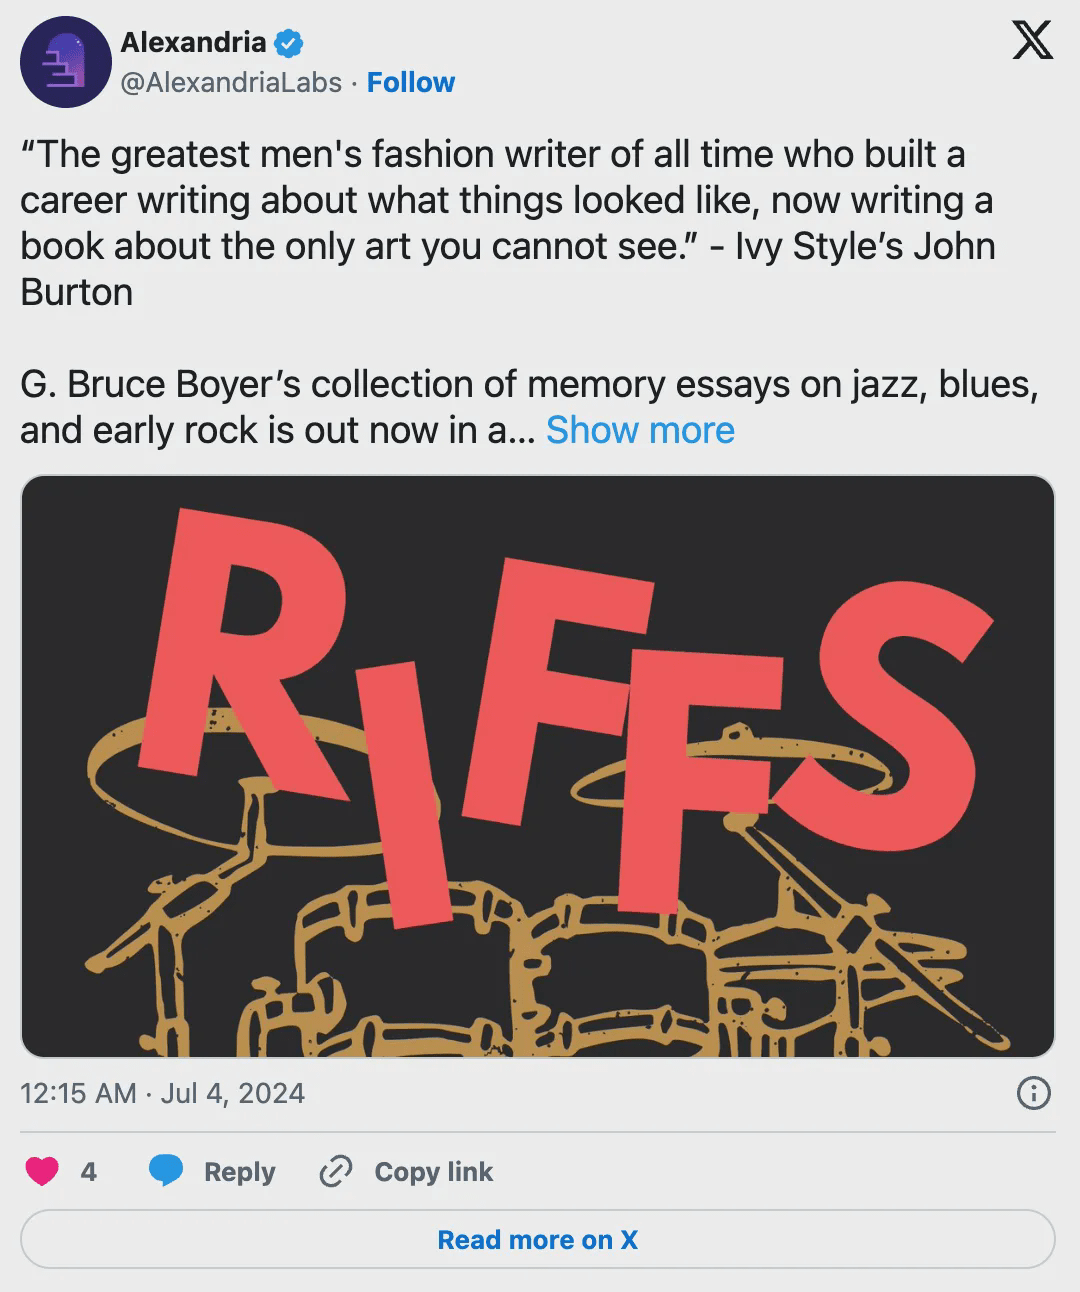Open the @AlexandriaLabs handle
This screenshot has width=1080, height=1292.
[x=231, y=82]
